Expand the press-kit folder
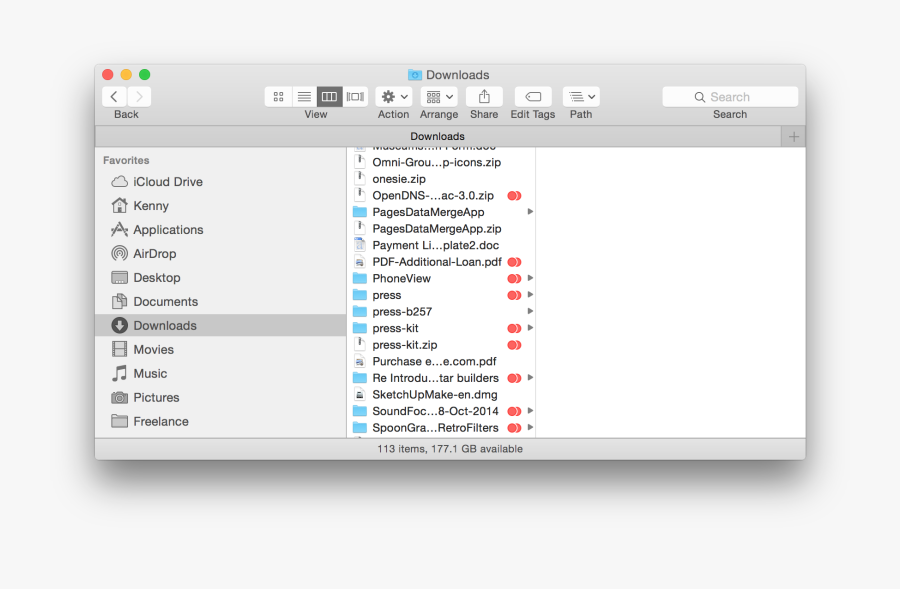This screenshot has width=900, height=589. click(x=530, y=327)
